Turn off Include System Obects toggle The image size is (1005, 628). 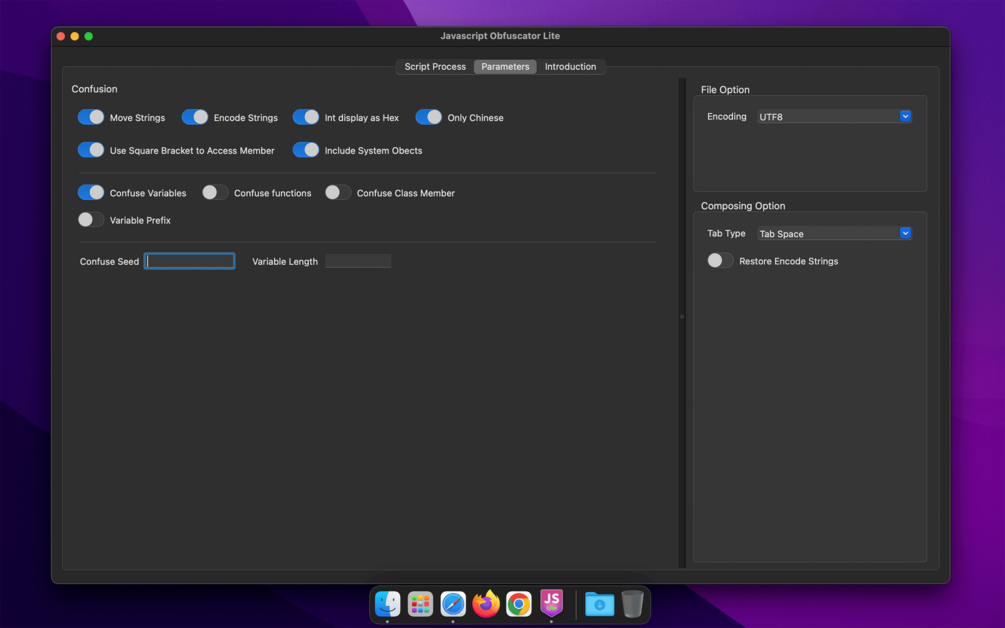[x=306, y=150]
